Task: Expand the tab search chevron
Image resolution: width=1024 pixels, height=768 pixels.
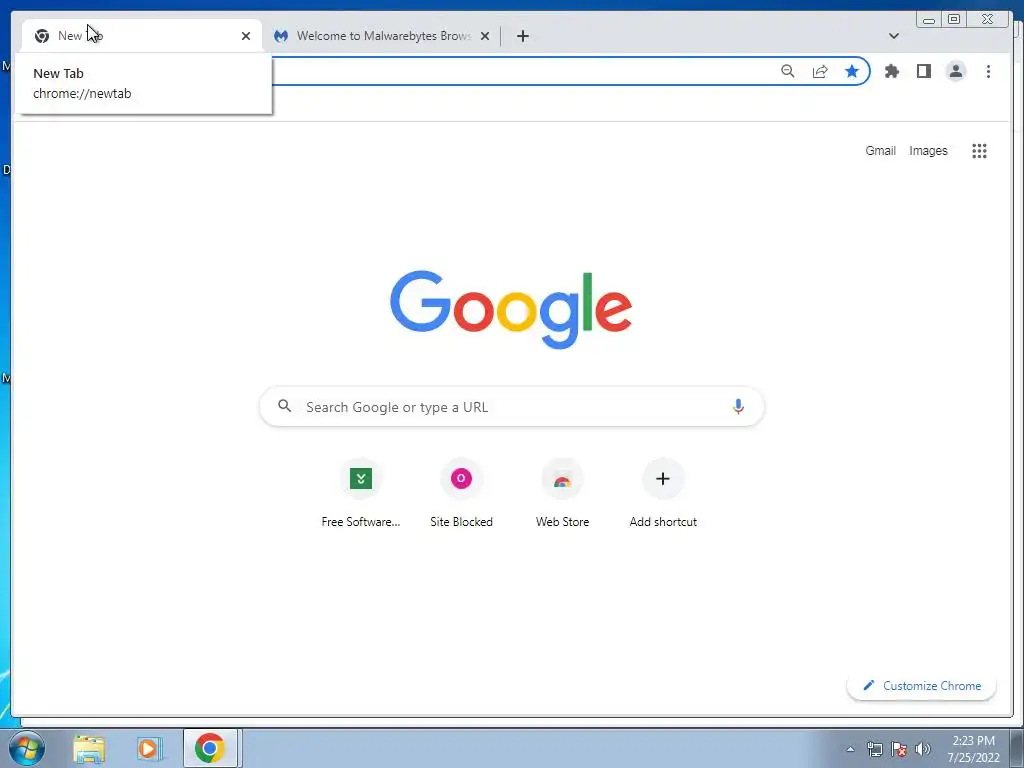Action: coord(893,36)
